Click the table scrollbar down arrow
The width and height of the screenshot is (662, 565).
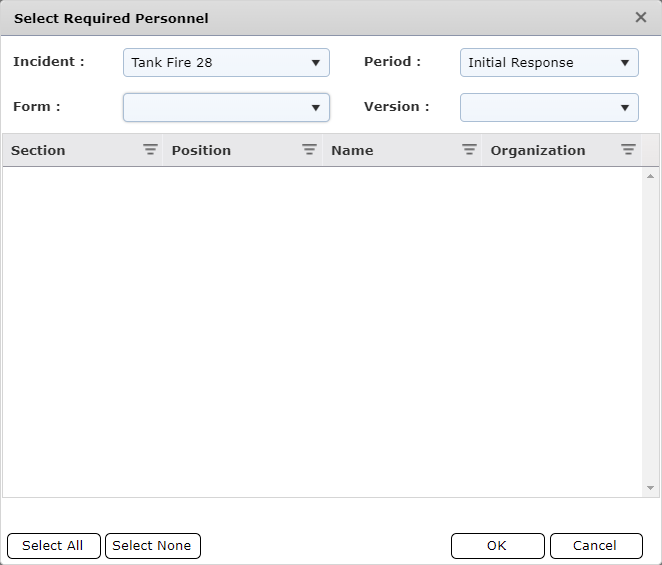[650, 488]
